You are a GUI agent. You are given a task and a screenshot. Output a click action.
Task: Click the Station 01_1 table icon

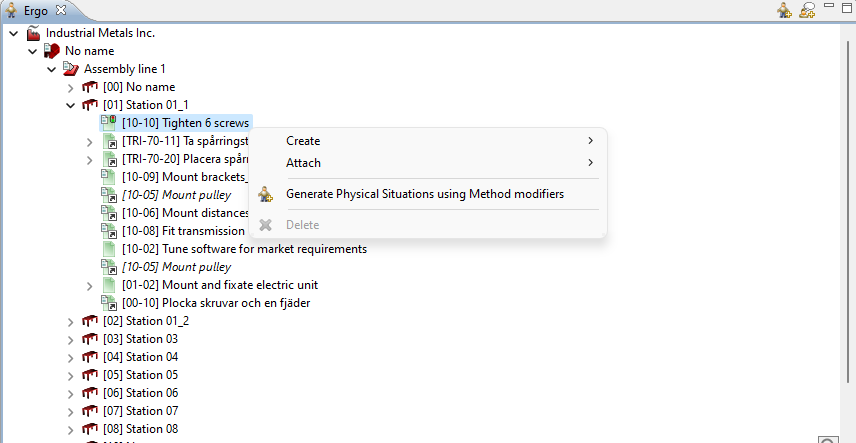click(x=90, y=105)
